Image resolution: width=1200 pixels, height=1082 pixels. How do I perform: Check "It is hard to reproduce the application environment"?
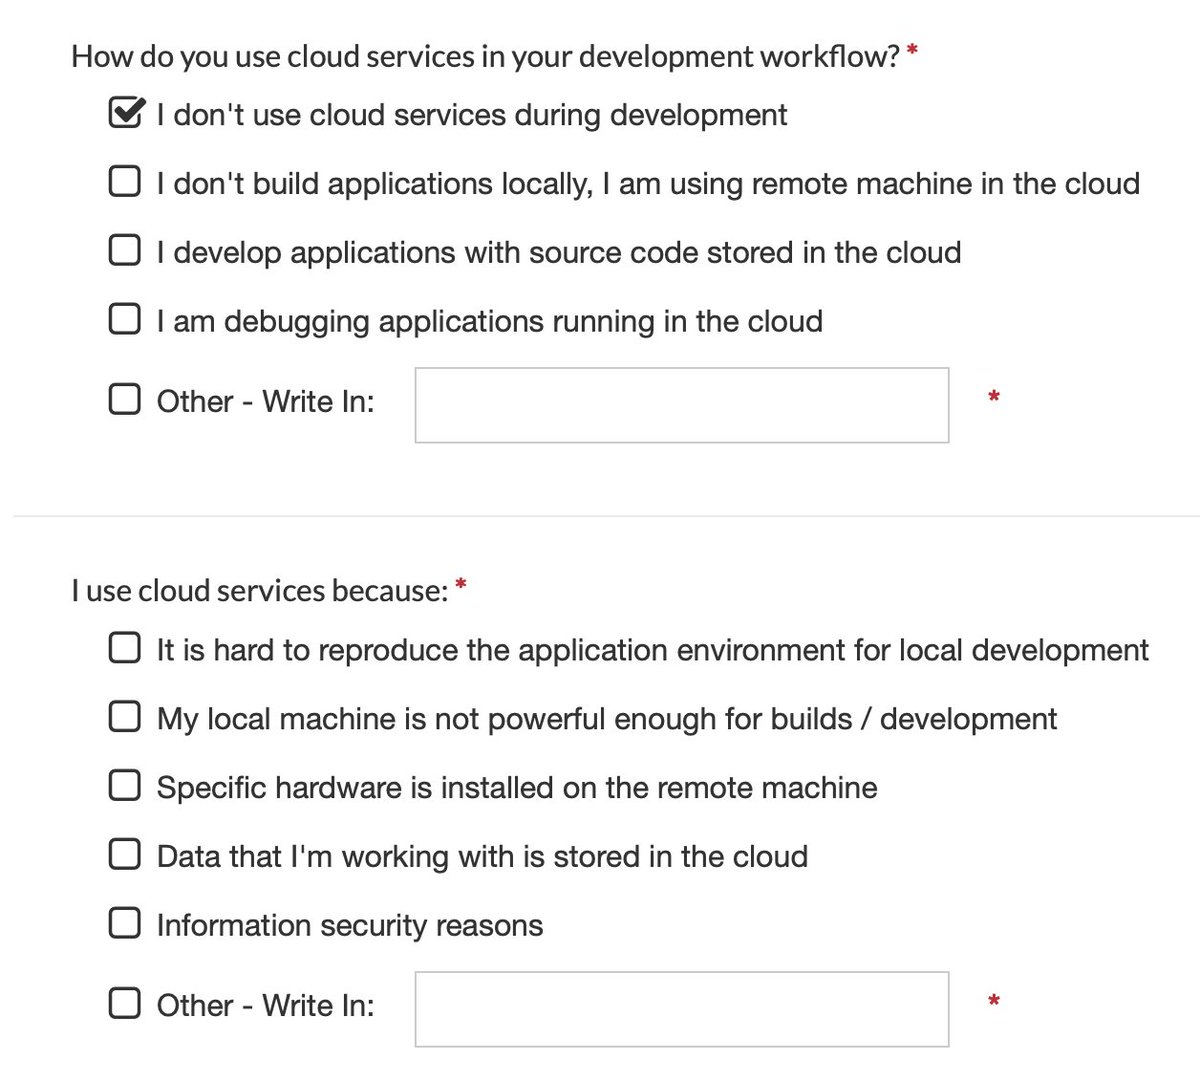[x=124, y=650]
